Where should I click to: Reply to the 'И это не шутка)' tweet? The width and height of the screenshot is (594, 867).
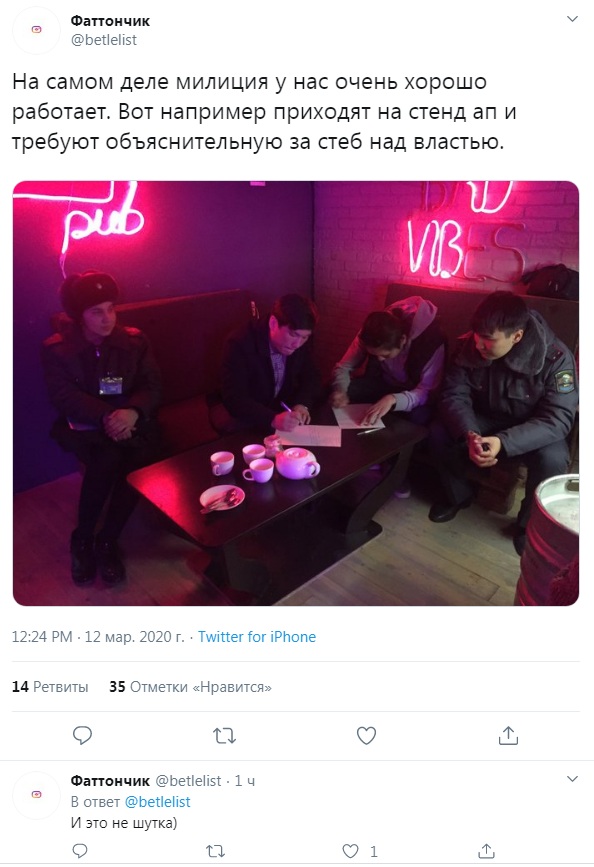(80, 851)
